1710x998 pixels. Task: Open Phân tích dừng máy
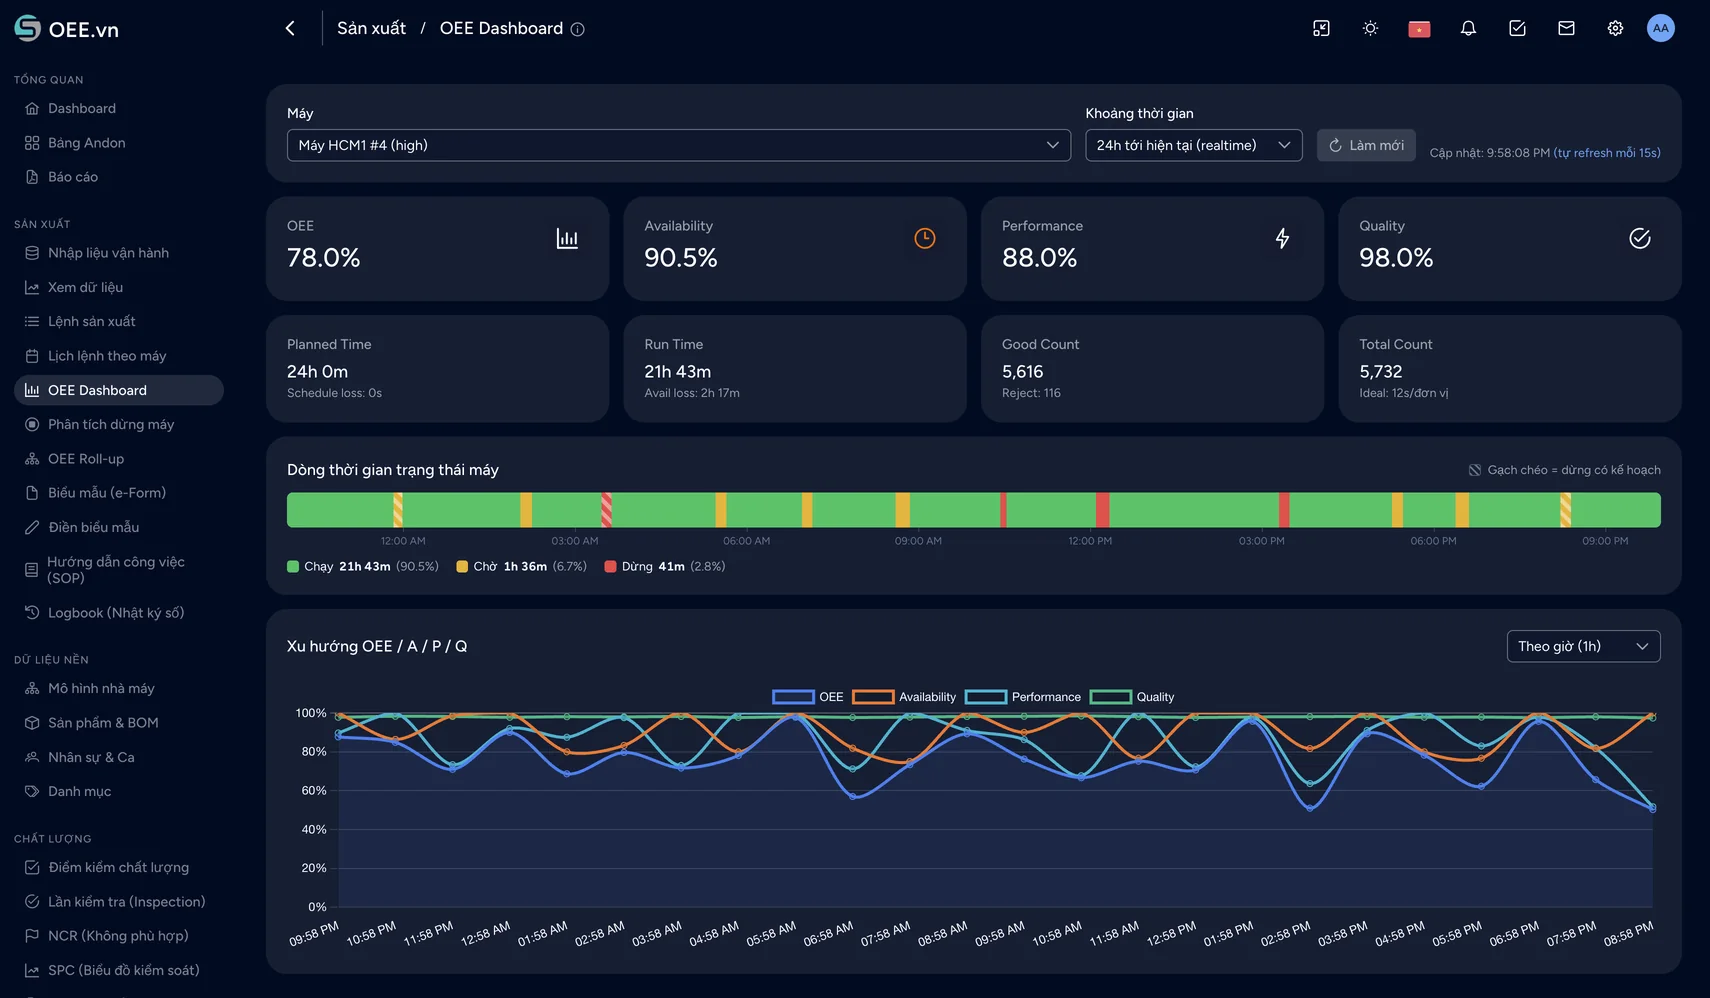click(119, 424)
